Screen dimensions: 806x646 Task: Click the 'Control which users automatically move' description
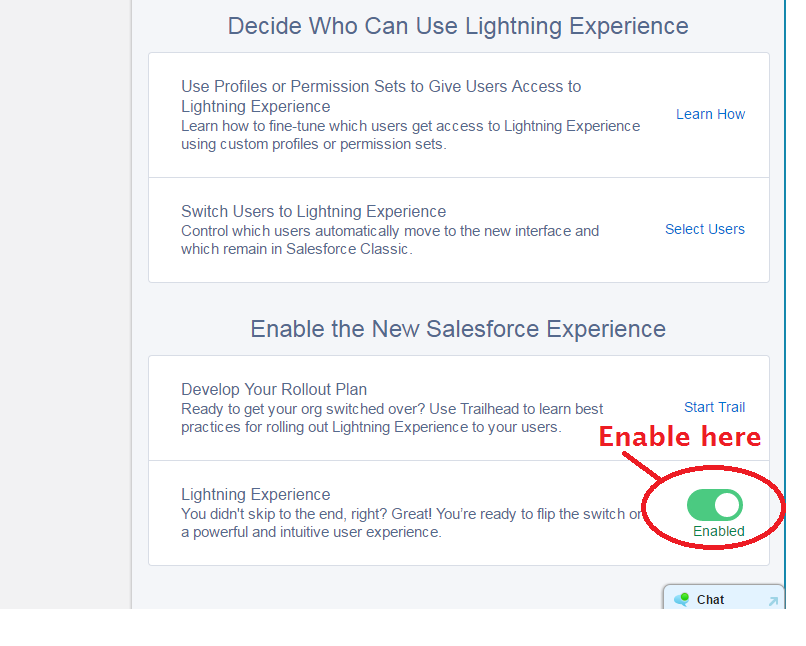coord(390,239)
